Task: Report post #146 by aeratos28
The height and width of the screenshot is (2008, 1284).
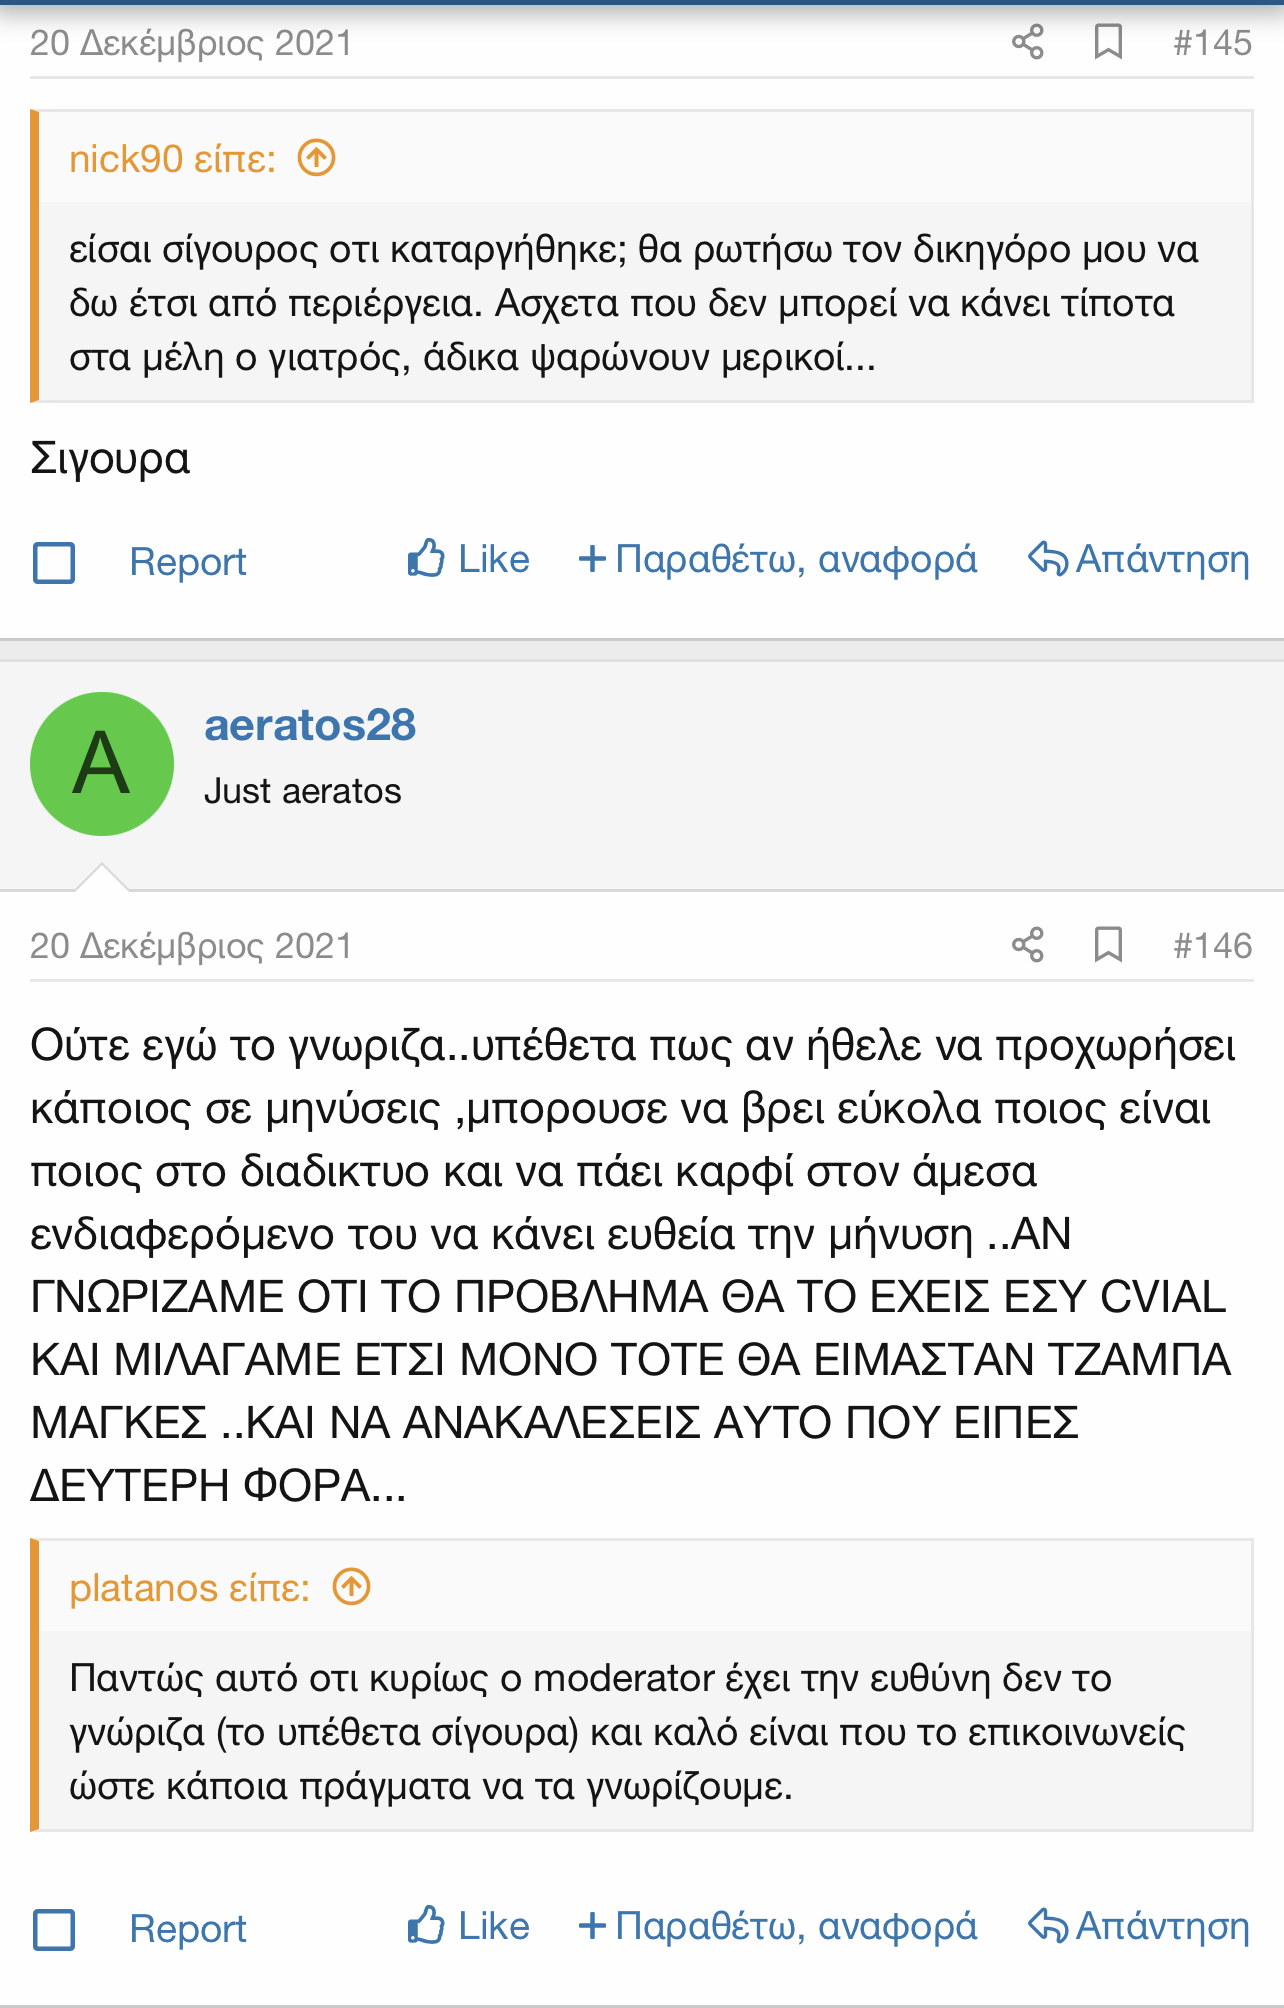Action: [188, 1929]
